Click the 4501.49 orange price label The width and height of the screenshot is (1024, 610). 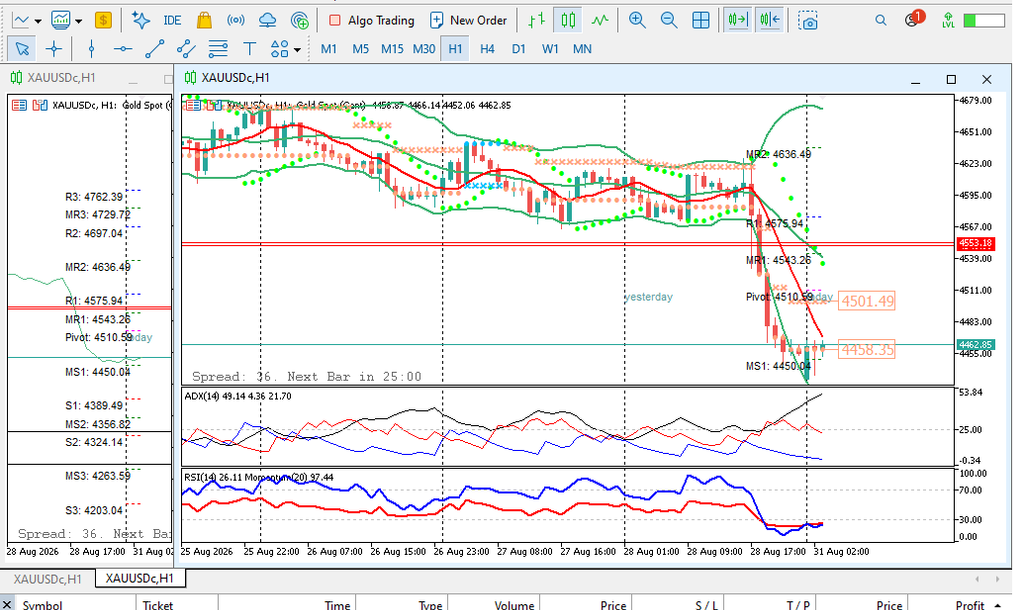(867, 301)
